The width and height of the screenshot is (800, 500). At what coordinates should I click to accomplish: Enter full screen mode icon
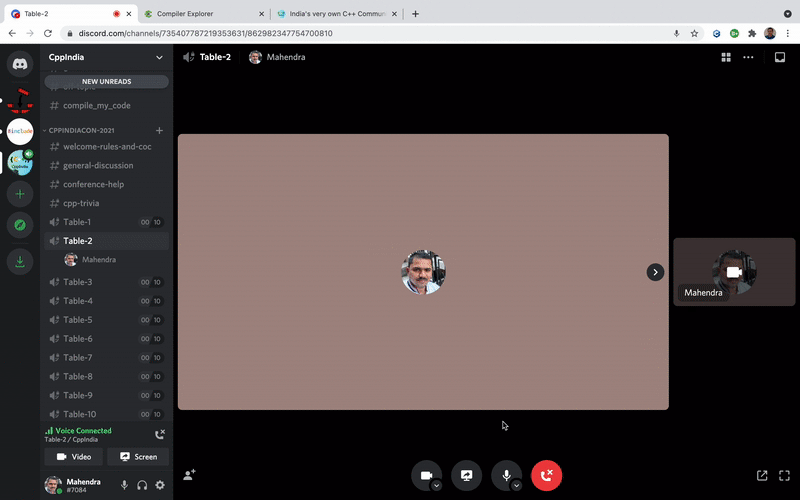click(x=784, y=475)
